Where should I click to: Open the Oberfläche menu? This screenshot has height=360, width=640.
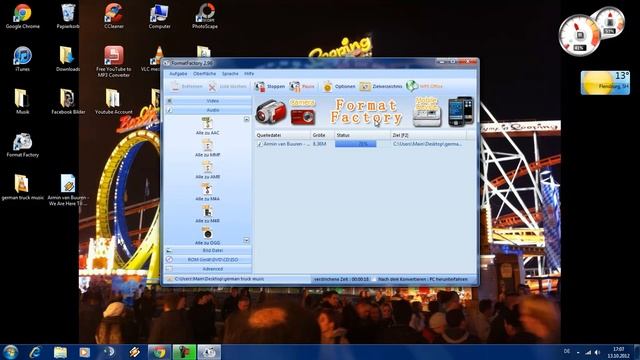pos(204,74)
